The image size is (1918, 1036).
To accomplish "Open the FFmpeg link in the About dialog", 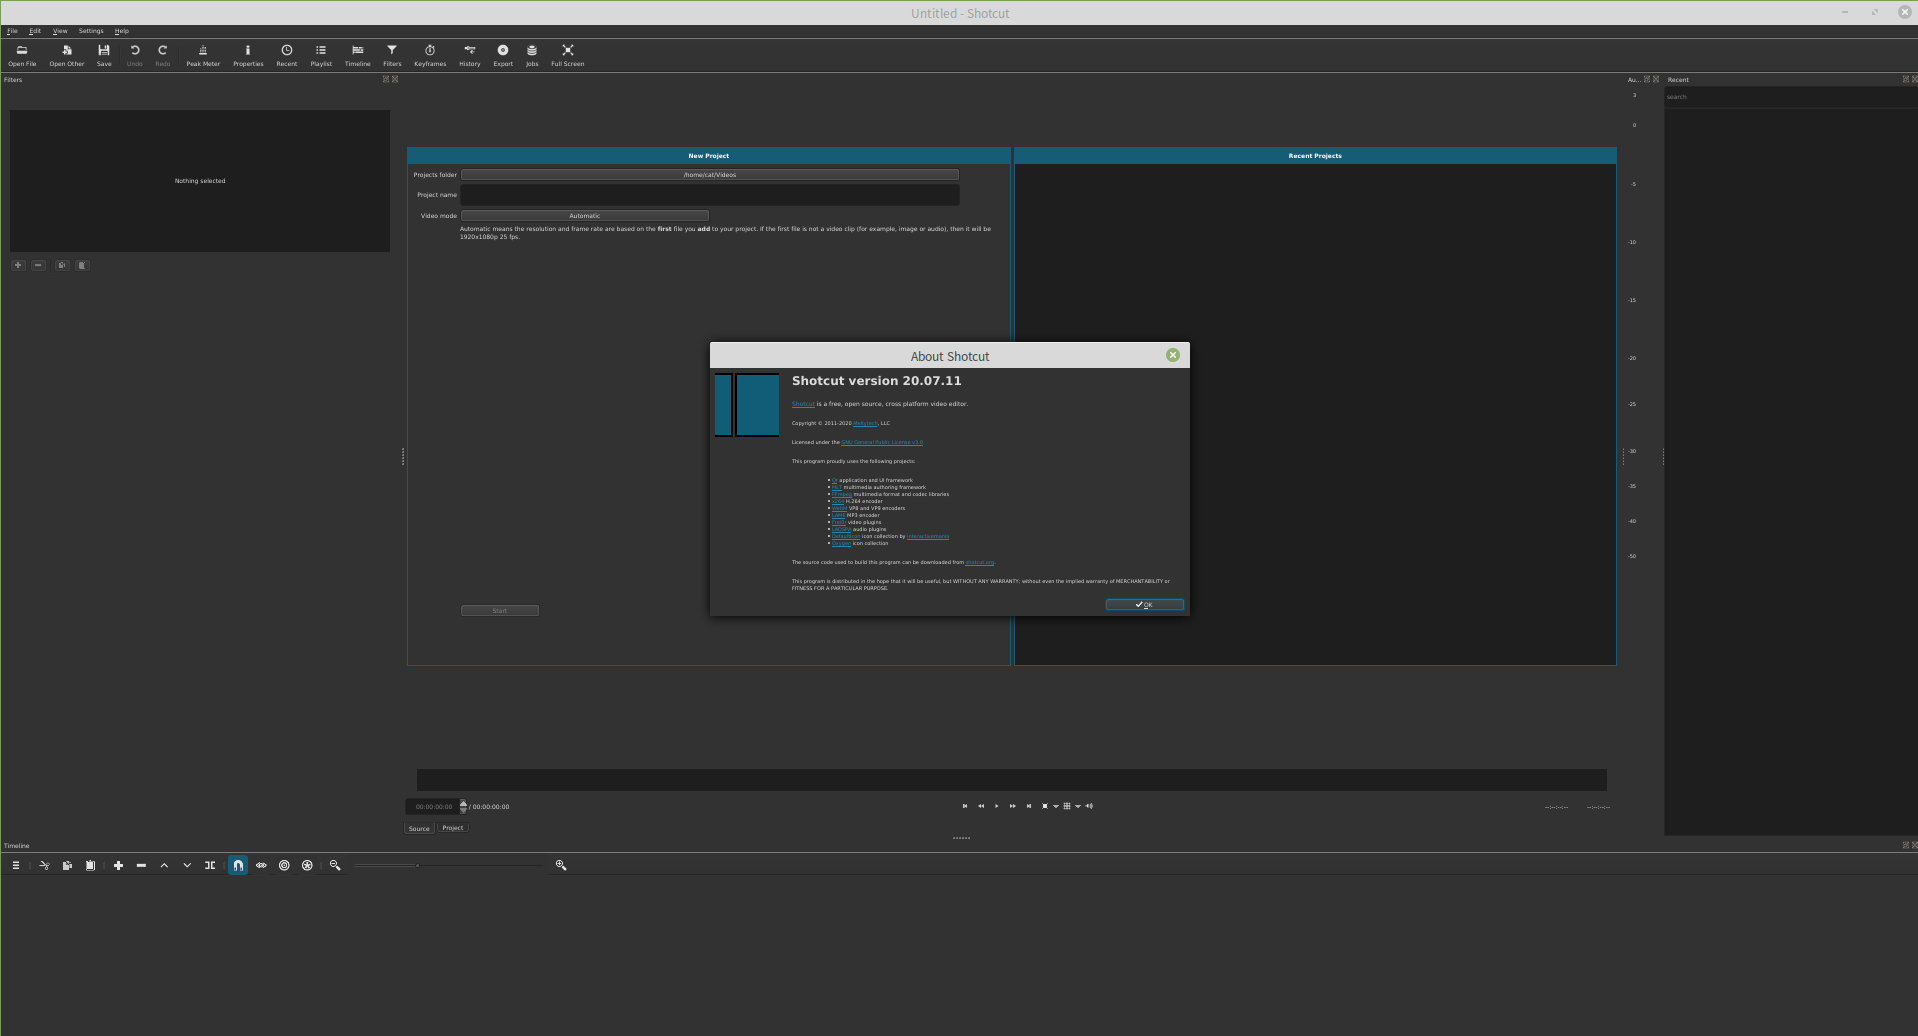I will tap(841, 494).
